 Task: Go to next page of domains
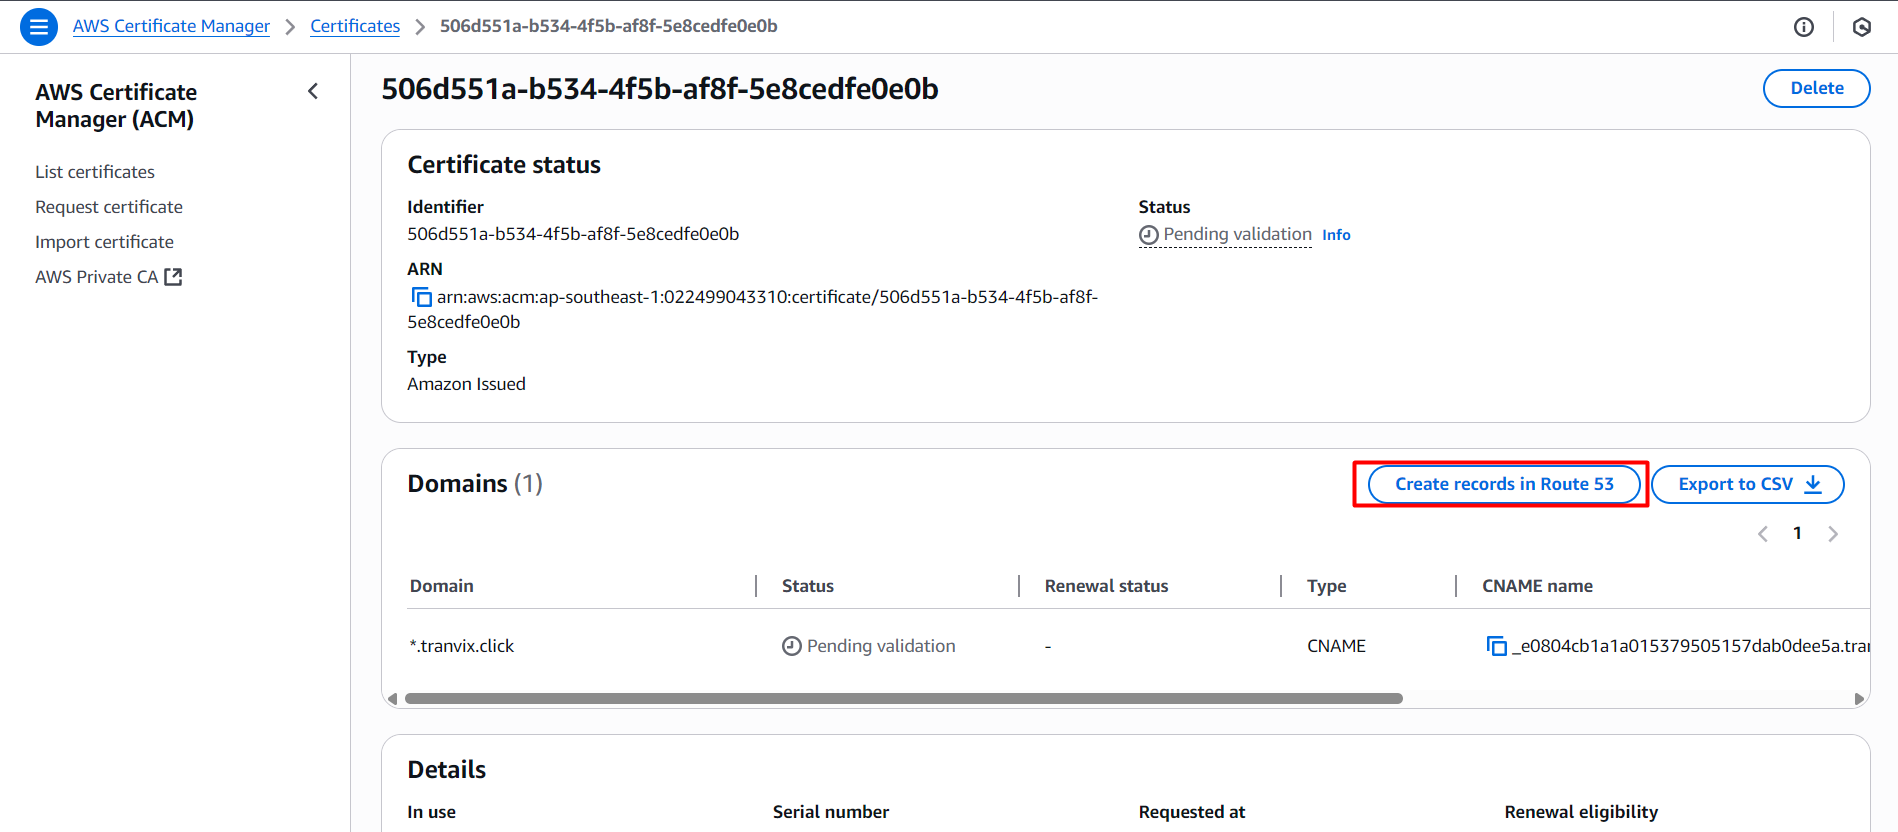[x=1832, y=534]
